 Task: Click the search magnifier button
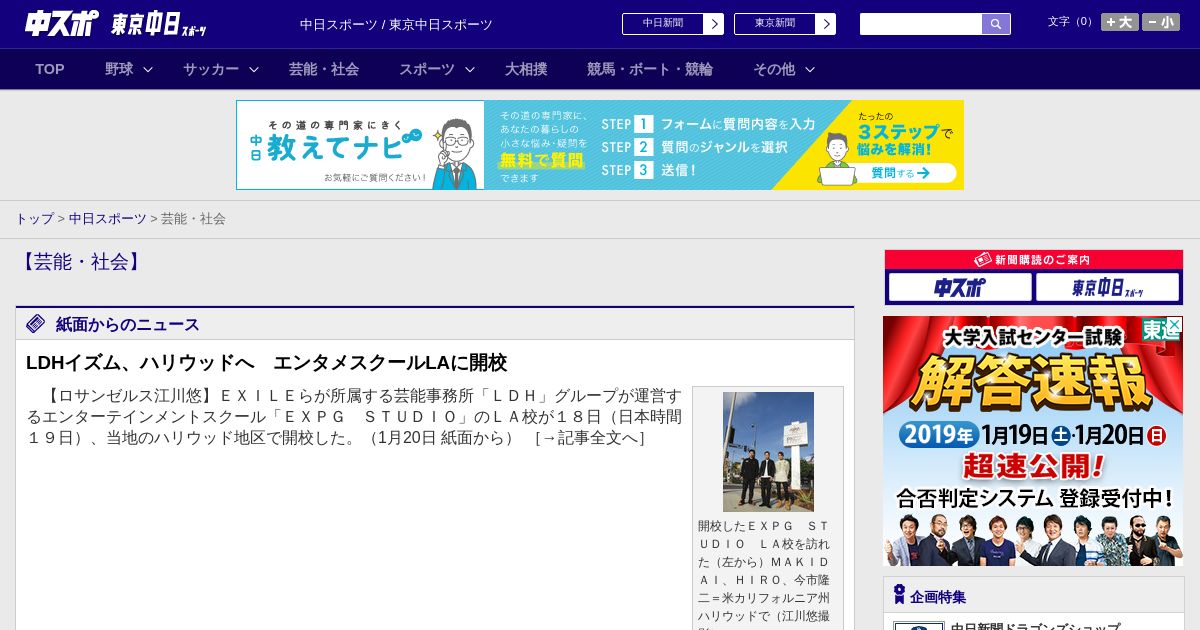(996, 24)
